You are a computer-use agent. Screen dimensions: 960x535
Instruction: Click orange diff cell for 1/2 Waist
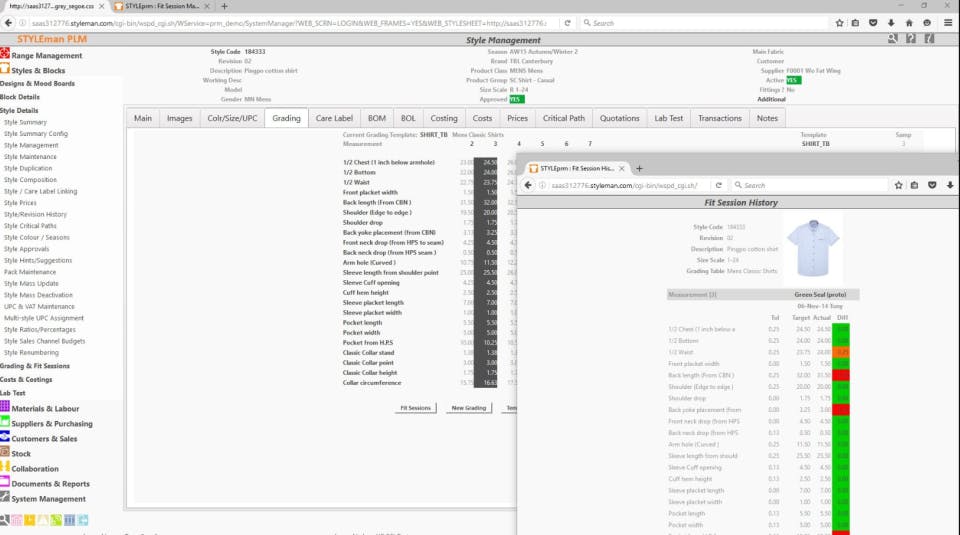841,353
